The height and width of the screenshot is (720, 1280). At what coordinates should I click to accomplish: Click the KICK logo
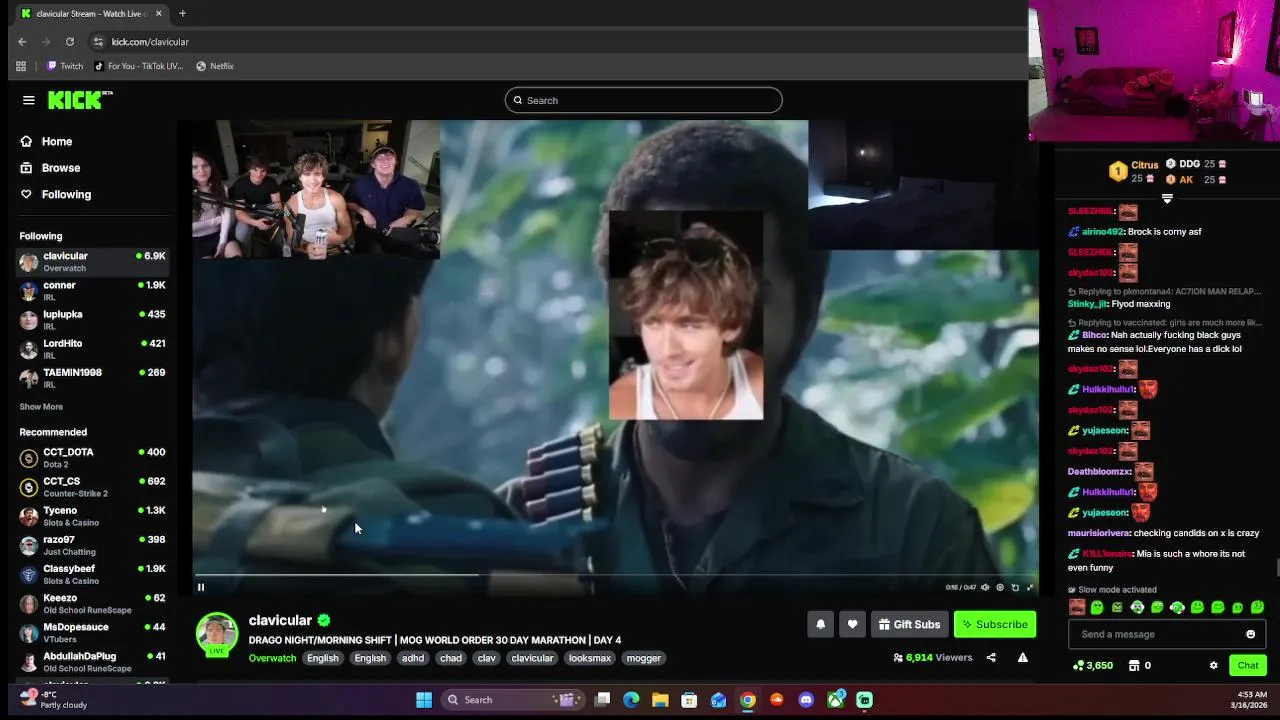[79, 100]
